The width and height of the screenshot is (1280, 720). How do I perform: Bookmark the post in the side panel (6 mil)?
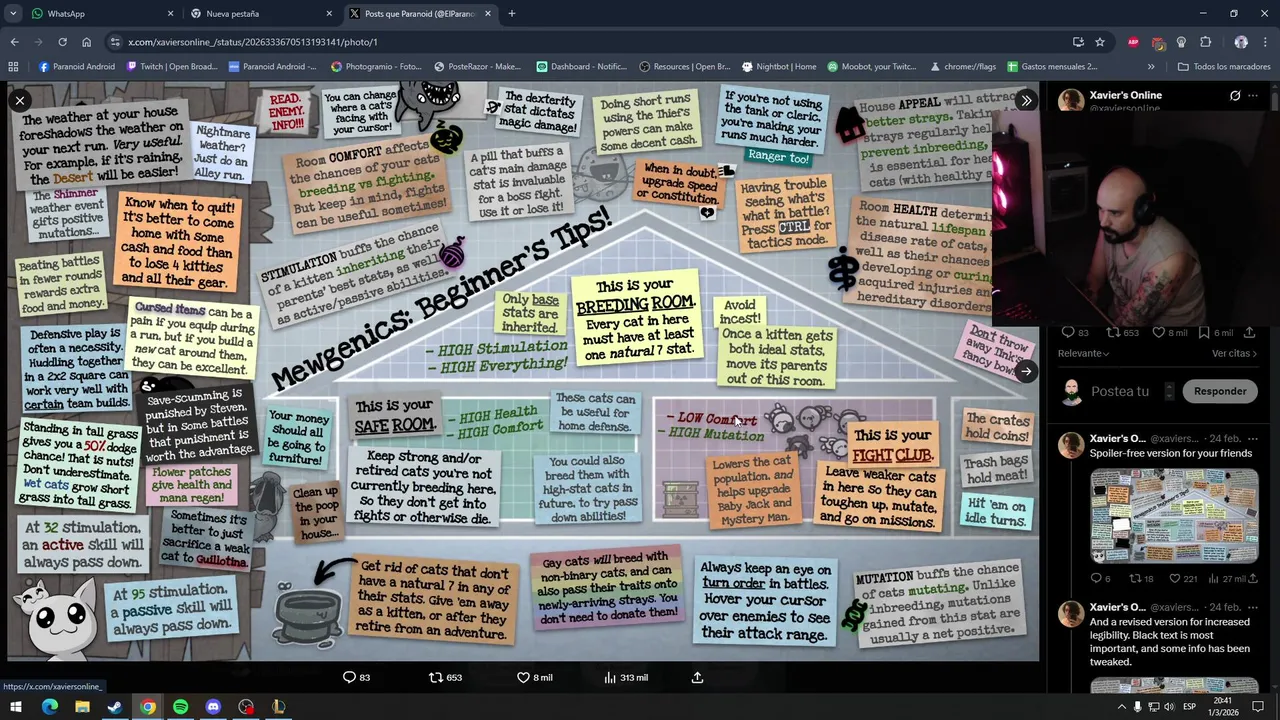tap(1215, 332)
